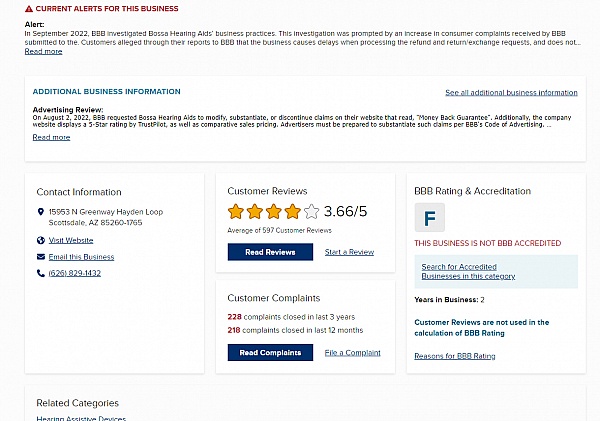The height and width of the screenshot is (421, 600).
Task: Click the envelope icon for emailing business
Action: (41, 257)
